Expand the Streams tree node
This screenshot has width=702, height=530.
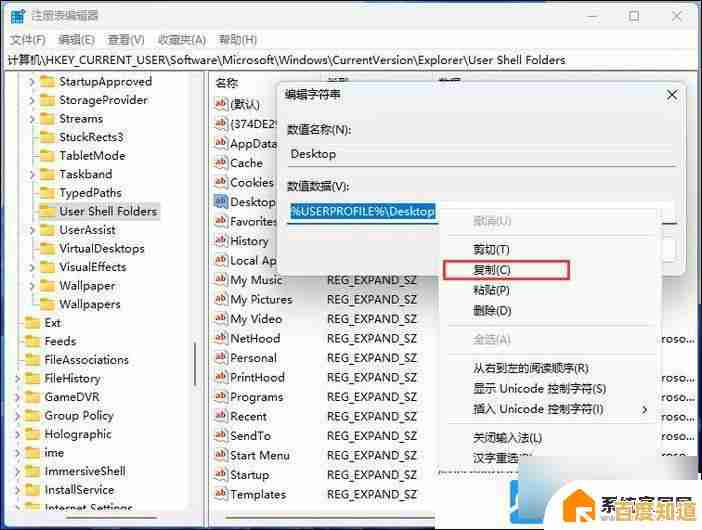(x=31, y=119)
